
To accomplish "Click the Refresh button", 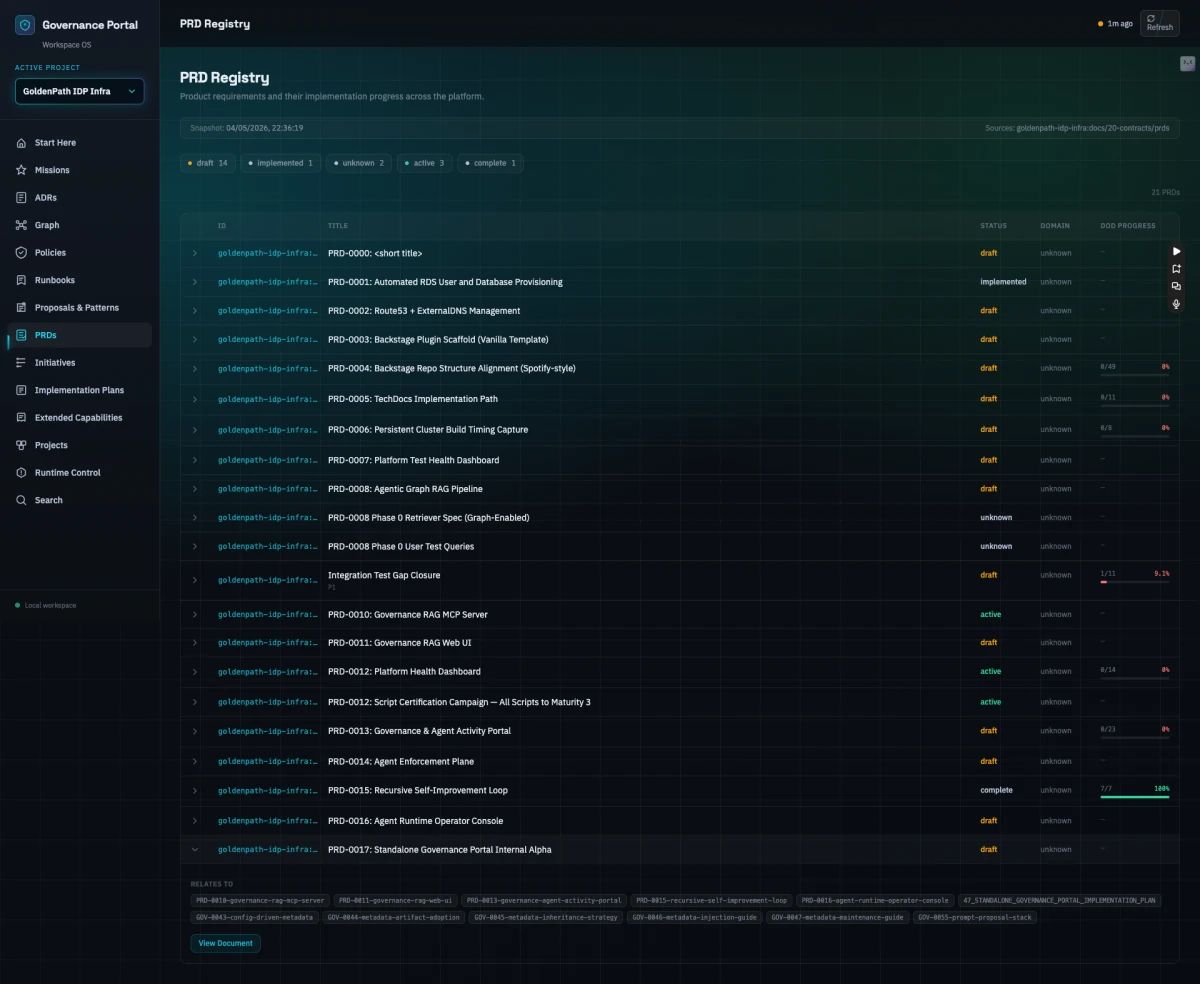I will pyautogui.click(x=1160, y=23).
